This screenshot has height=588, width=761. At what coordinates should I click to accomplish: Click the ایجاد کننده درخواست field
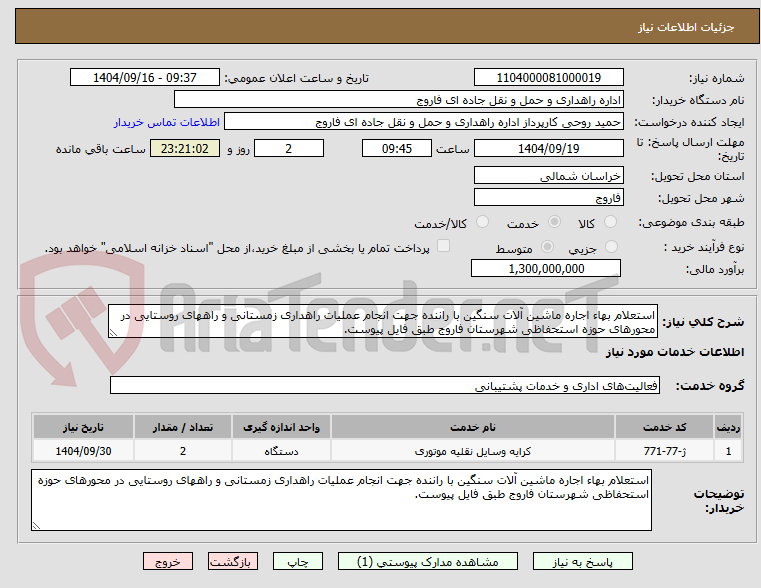423,122
